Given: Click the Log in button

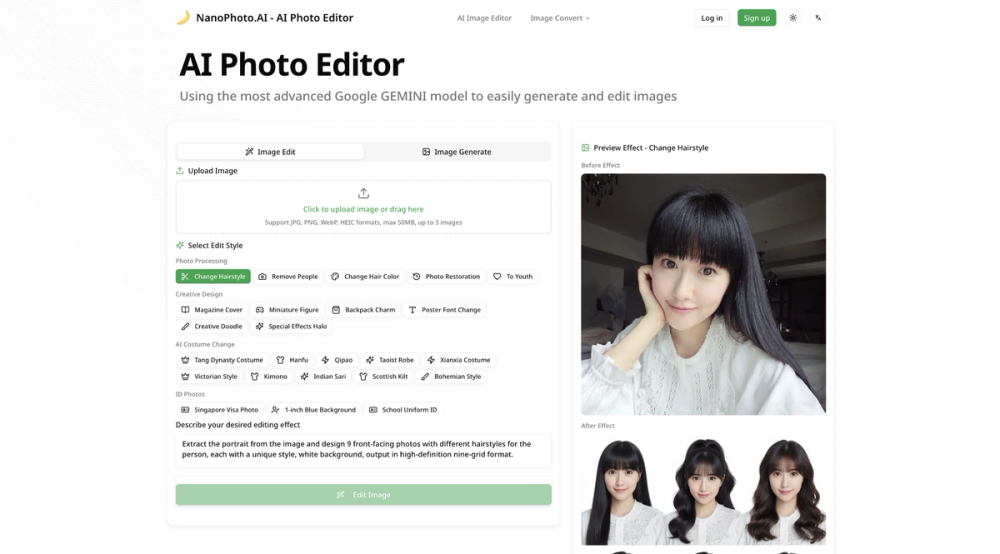Looking at the screenshot, I should (x=712, y=18).
